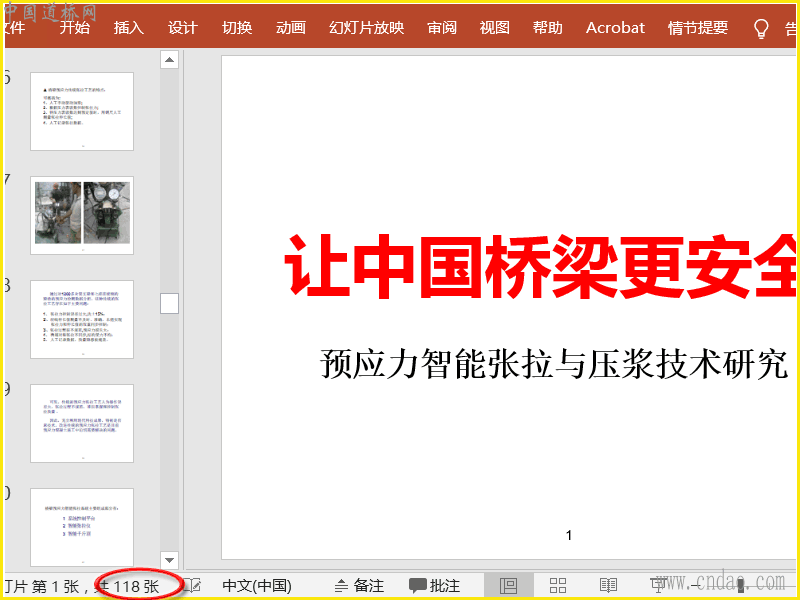
Task: Switch to Normal view icon
Action: coord(509,586)
